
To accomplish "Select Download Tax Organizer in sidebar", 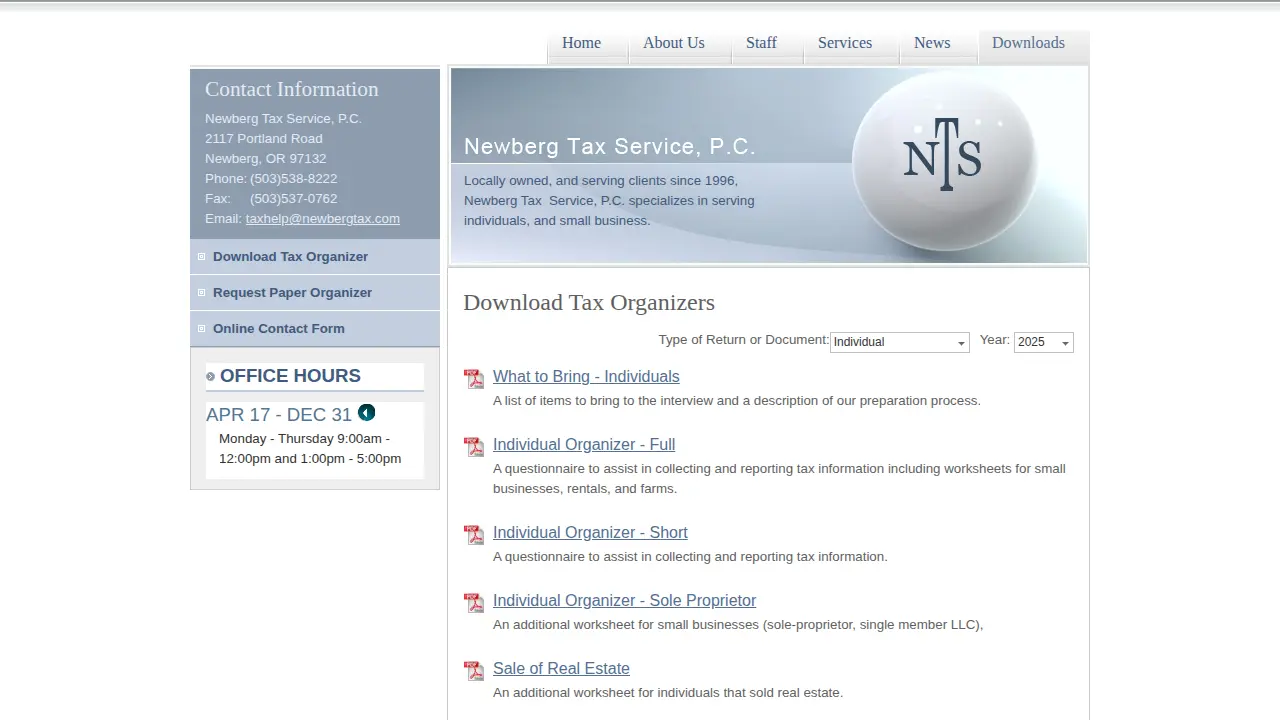I will click(315, 257).
